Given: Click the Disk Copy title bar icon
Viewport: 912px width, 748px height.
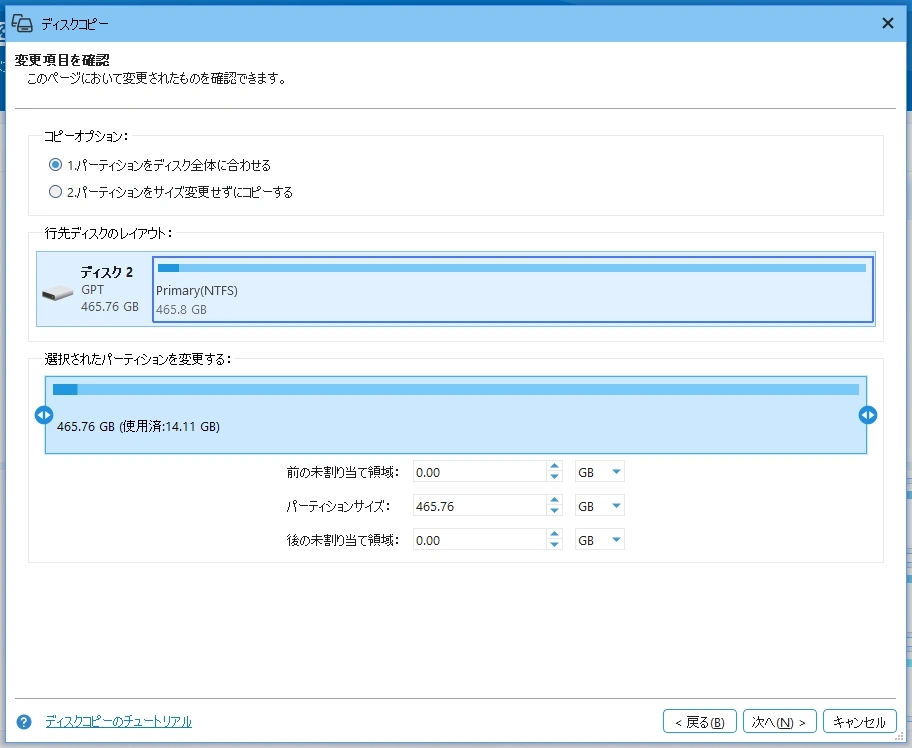Looking at the screenshot, I should point(22,23).
